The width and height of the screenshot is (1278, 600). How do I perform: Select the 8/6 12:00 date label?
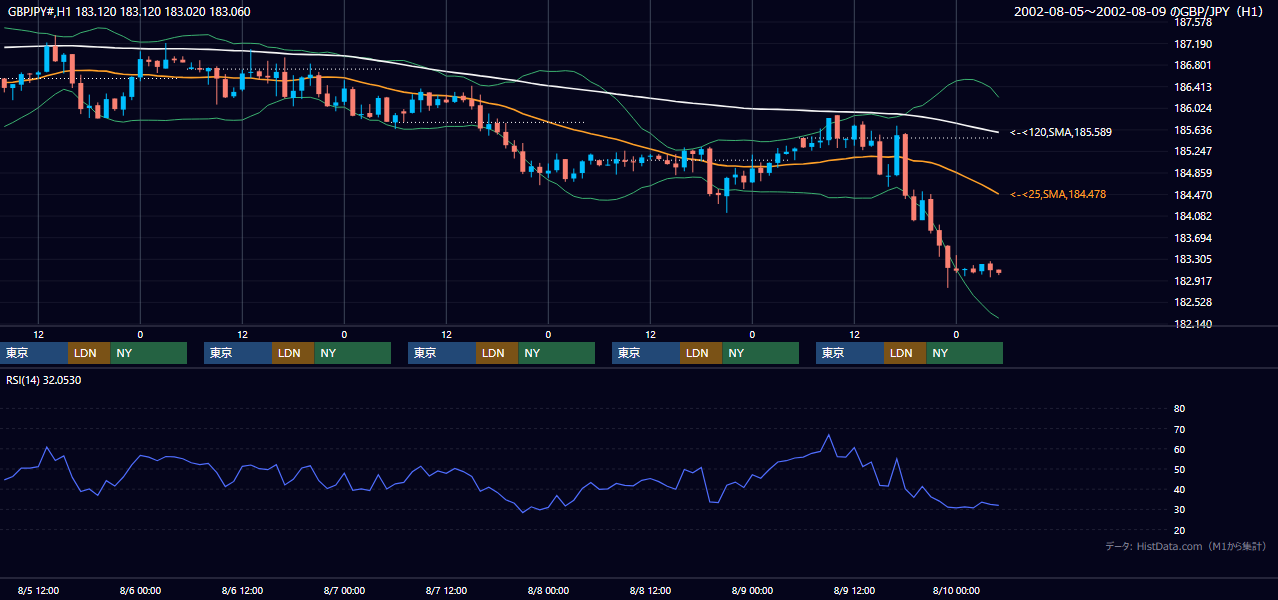(242, 590)
